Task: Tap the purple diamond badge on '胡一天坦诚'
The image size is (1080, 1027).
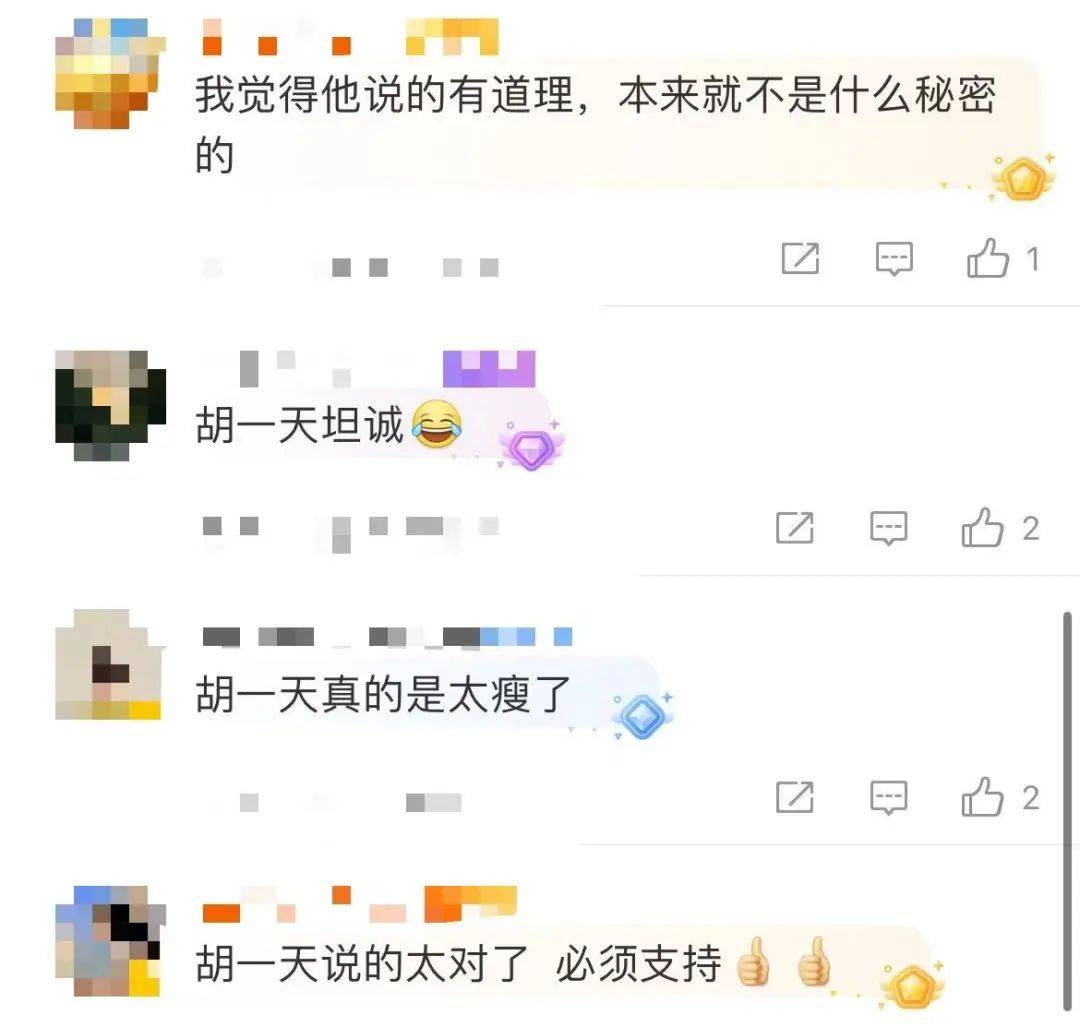Action: point(532,448)
